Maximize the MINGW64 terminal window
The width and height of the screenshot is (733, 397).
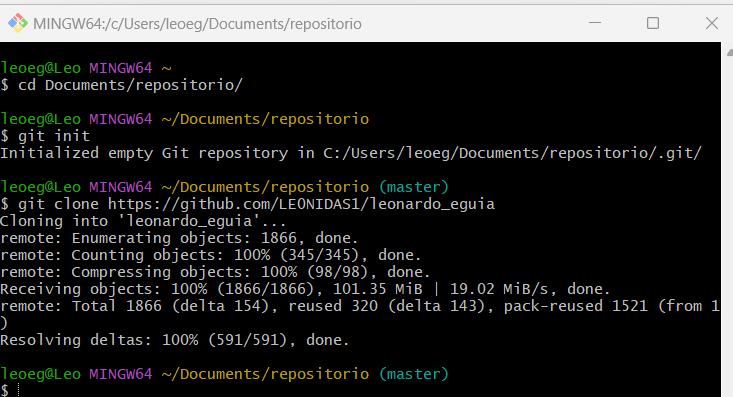click(653, 23)
